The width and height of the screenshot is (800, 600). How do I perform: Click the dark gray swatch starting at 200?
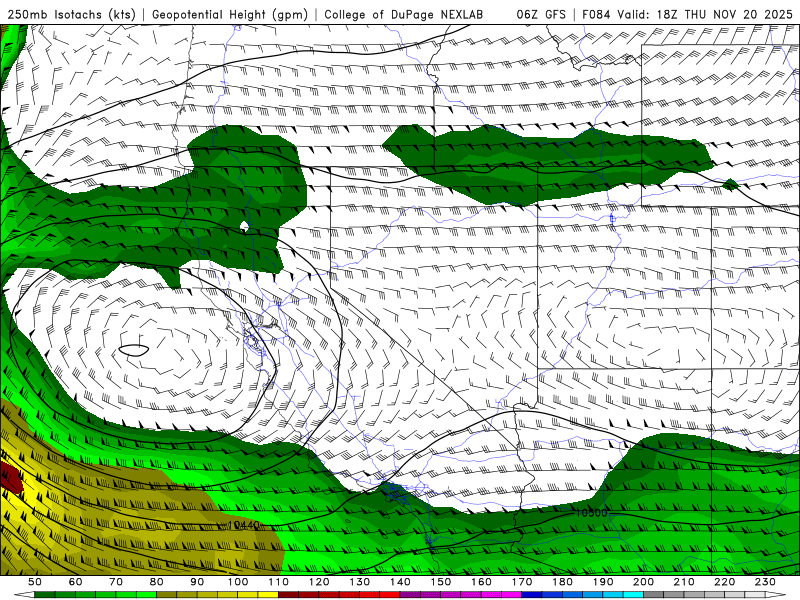pos(654,595)
